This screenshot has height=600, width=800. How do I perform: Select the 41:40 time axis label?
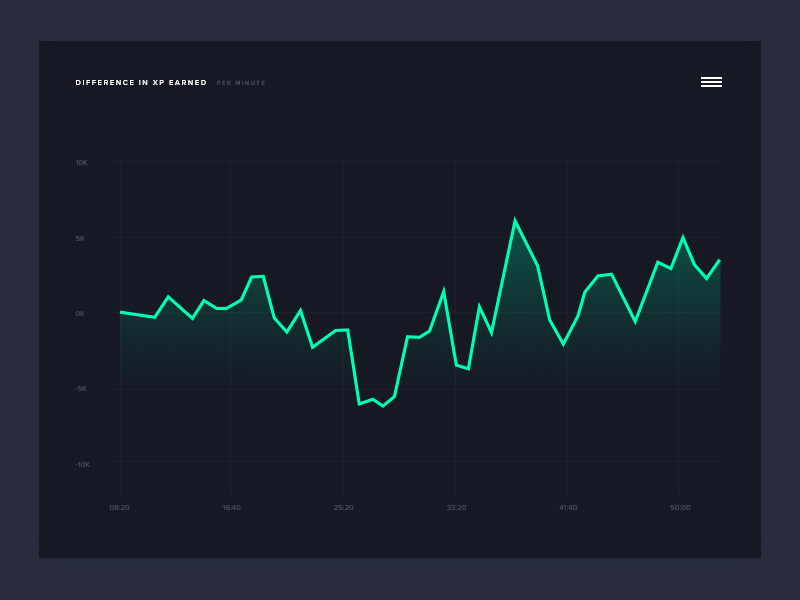pos(568,508)
